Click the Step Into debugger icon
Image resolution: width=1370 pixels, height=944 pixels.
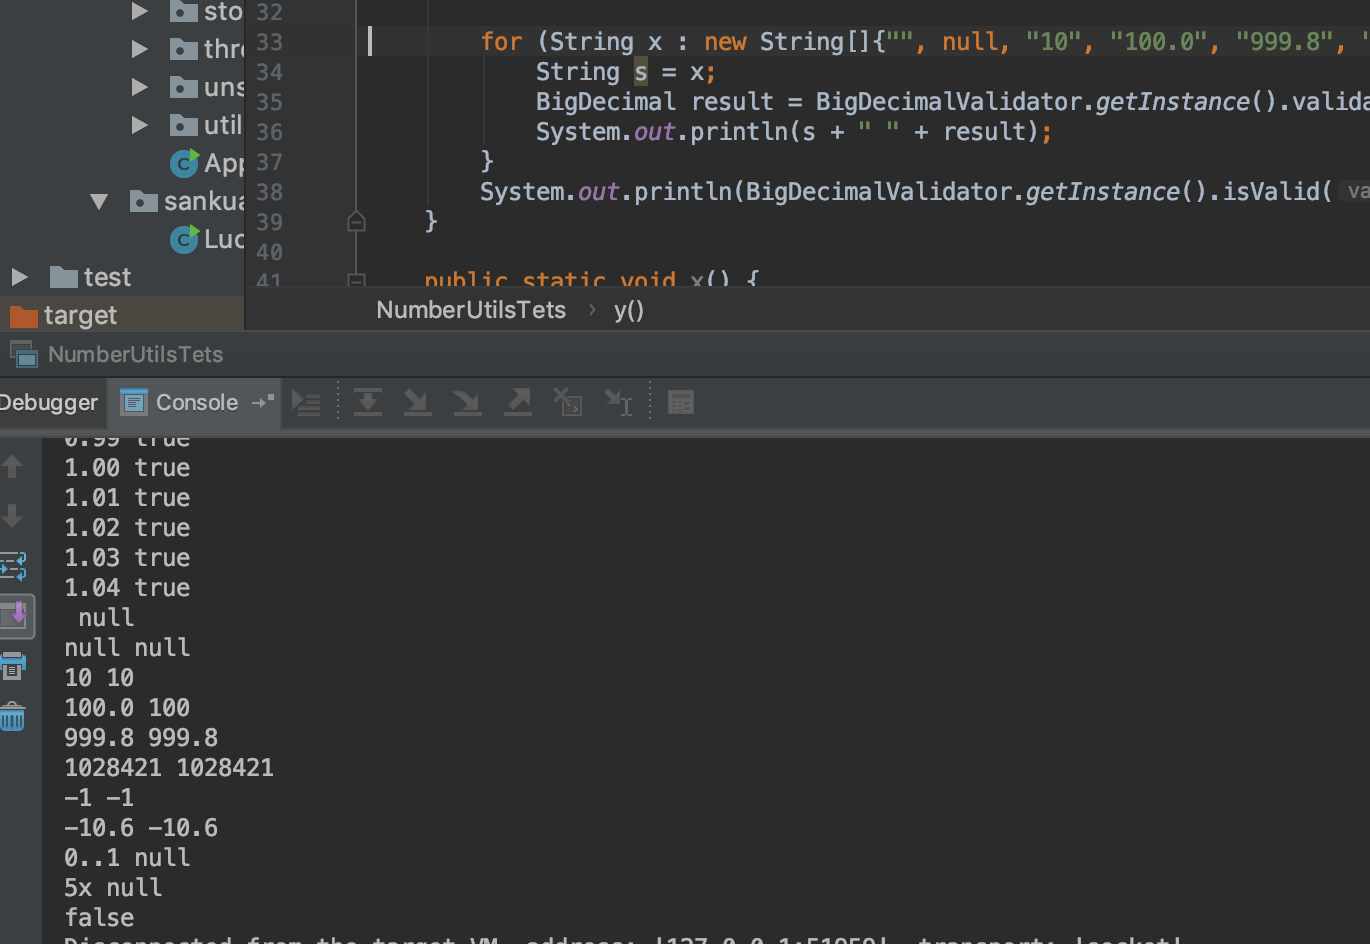tap(417, 402)
